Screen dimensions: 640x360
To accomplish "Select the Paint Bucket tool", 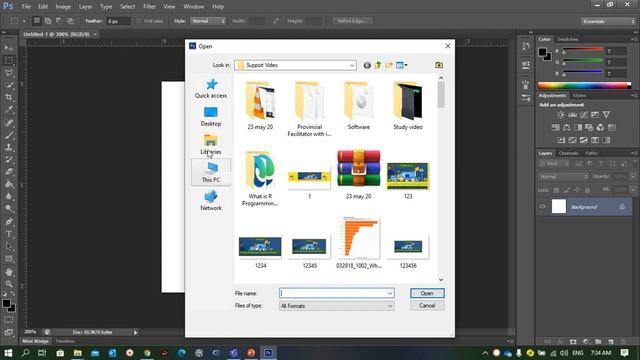I will point(9,184).
